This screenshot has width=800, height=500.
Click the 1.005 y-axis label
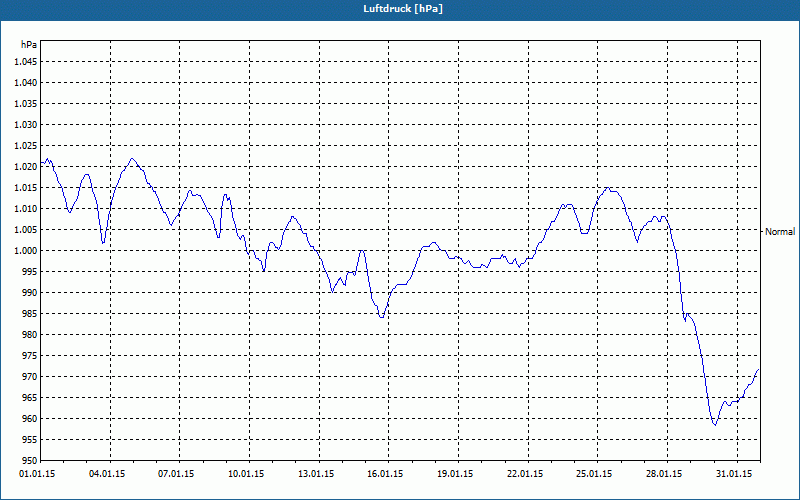(26, 230)
